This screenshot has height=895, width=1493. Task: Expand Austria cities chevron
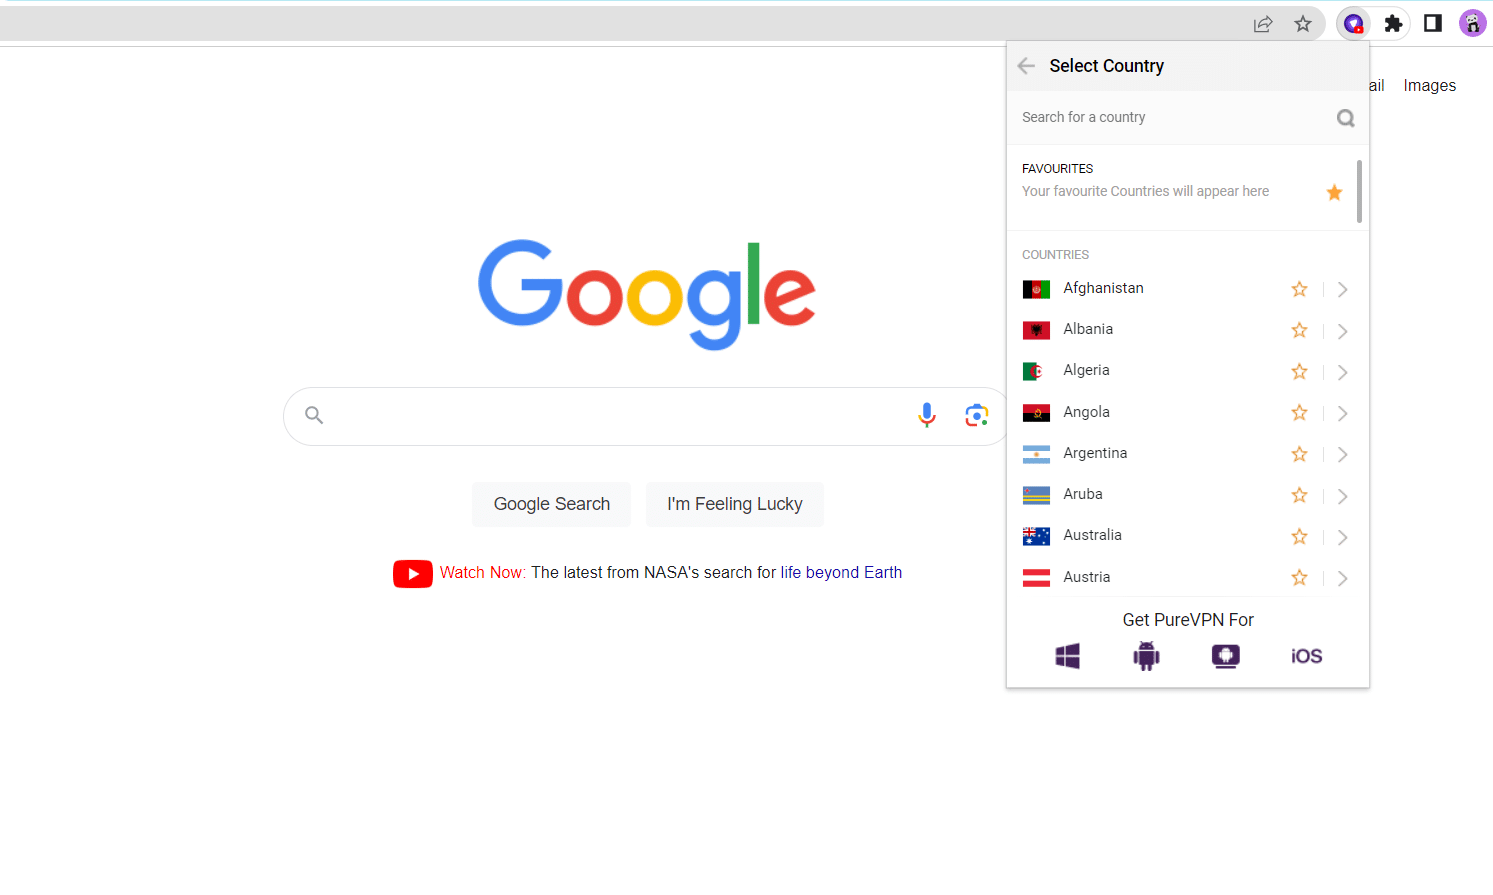(1343, 578)
